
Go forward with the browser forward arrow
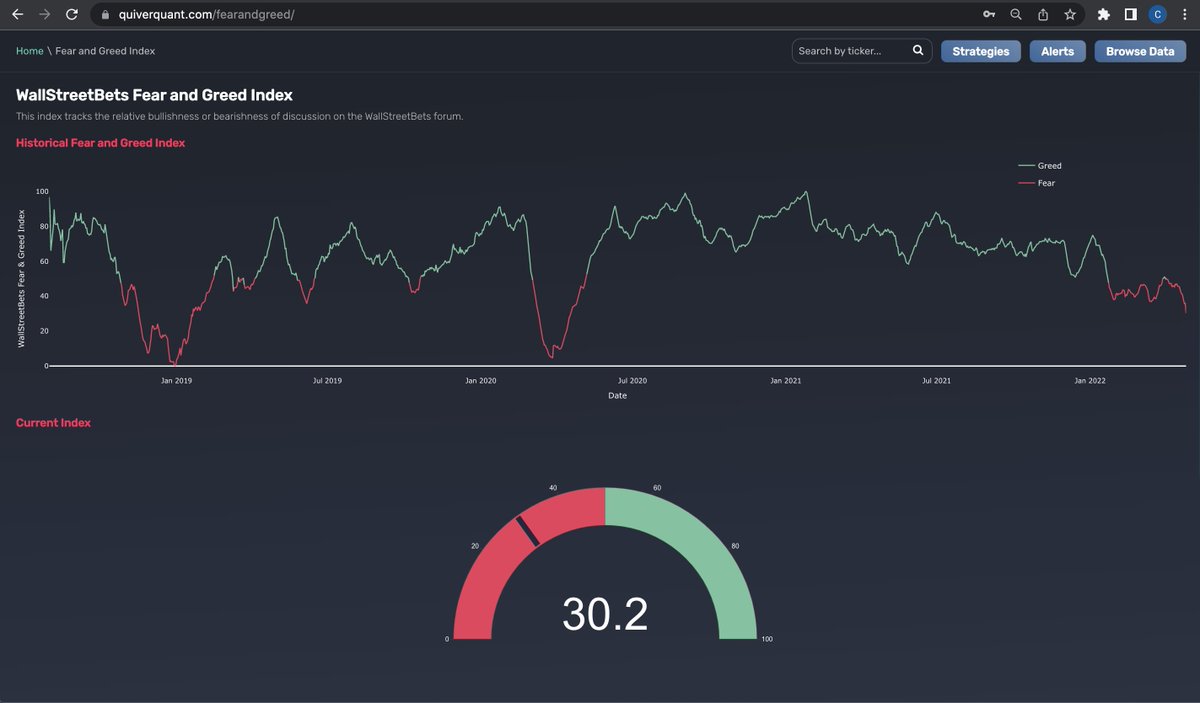(44, 14)
